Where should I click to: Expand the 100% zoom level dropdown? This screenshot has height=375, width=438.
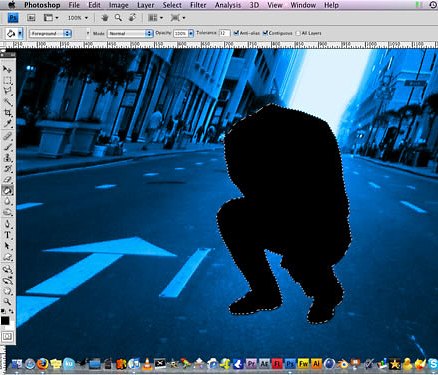pos(78,18)
